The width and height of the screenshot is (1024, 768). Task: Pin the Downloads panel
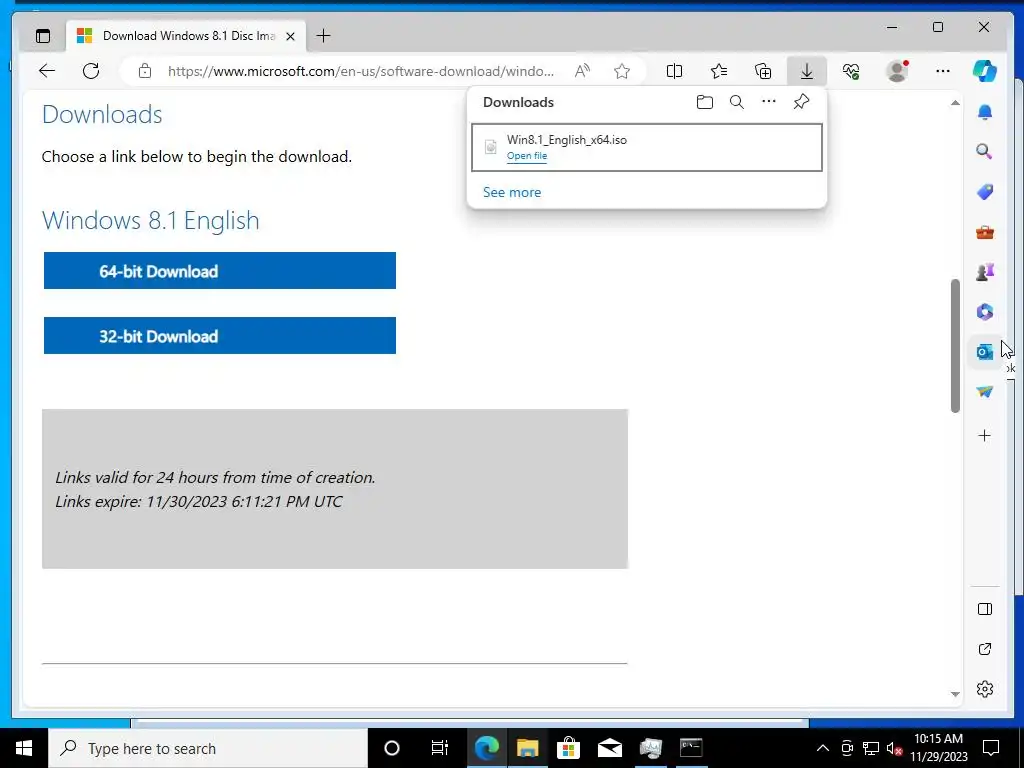pyautogui.click(x=801, y=102)
